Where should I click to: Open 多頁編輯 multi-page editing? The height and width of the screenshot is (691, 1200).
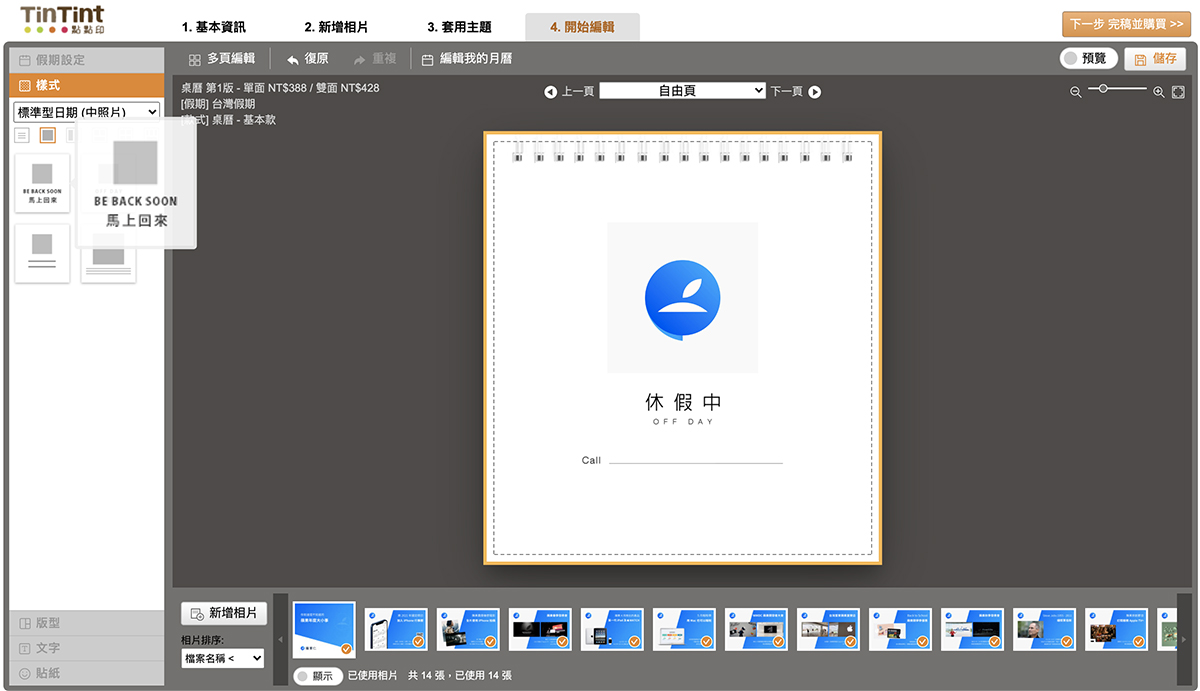[222, 59]
